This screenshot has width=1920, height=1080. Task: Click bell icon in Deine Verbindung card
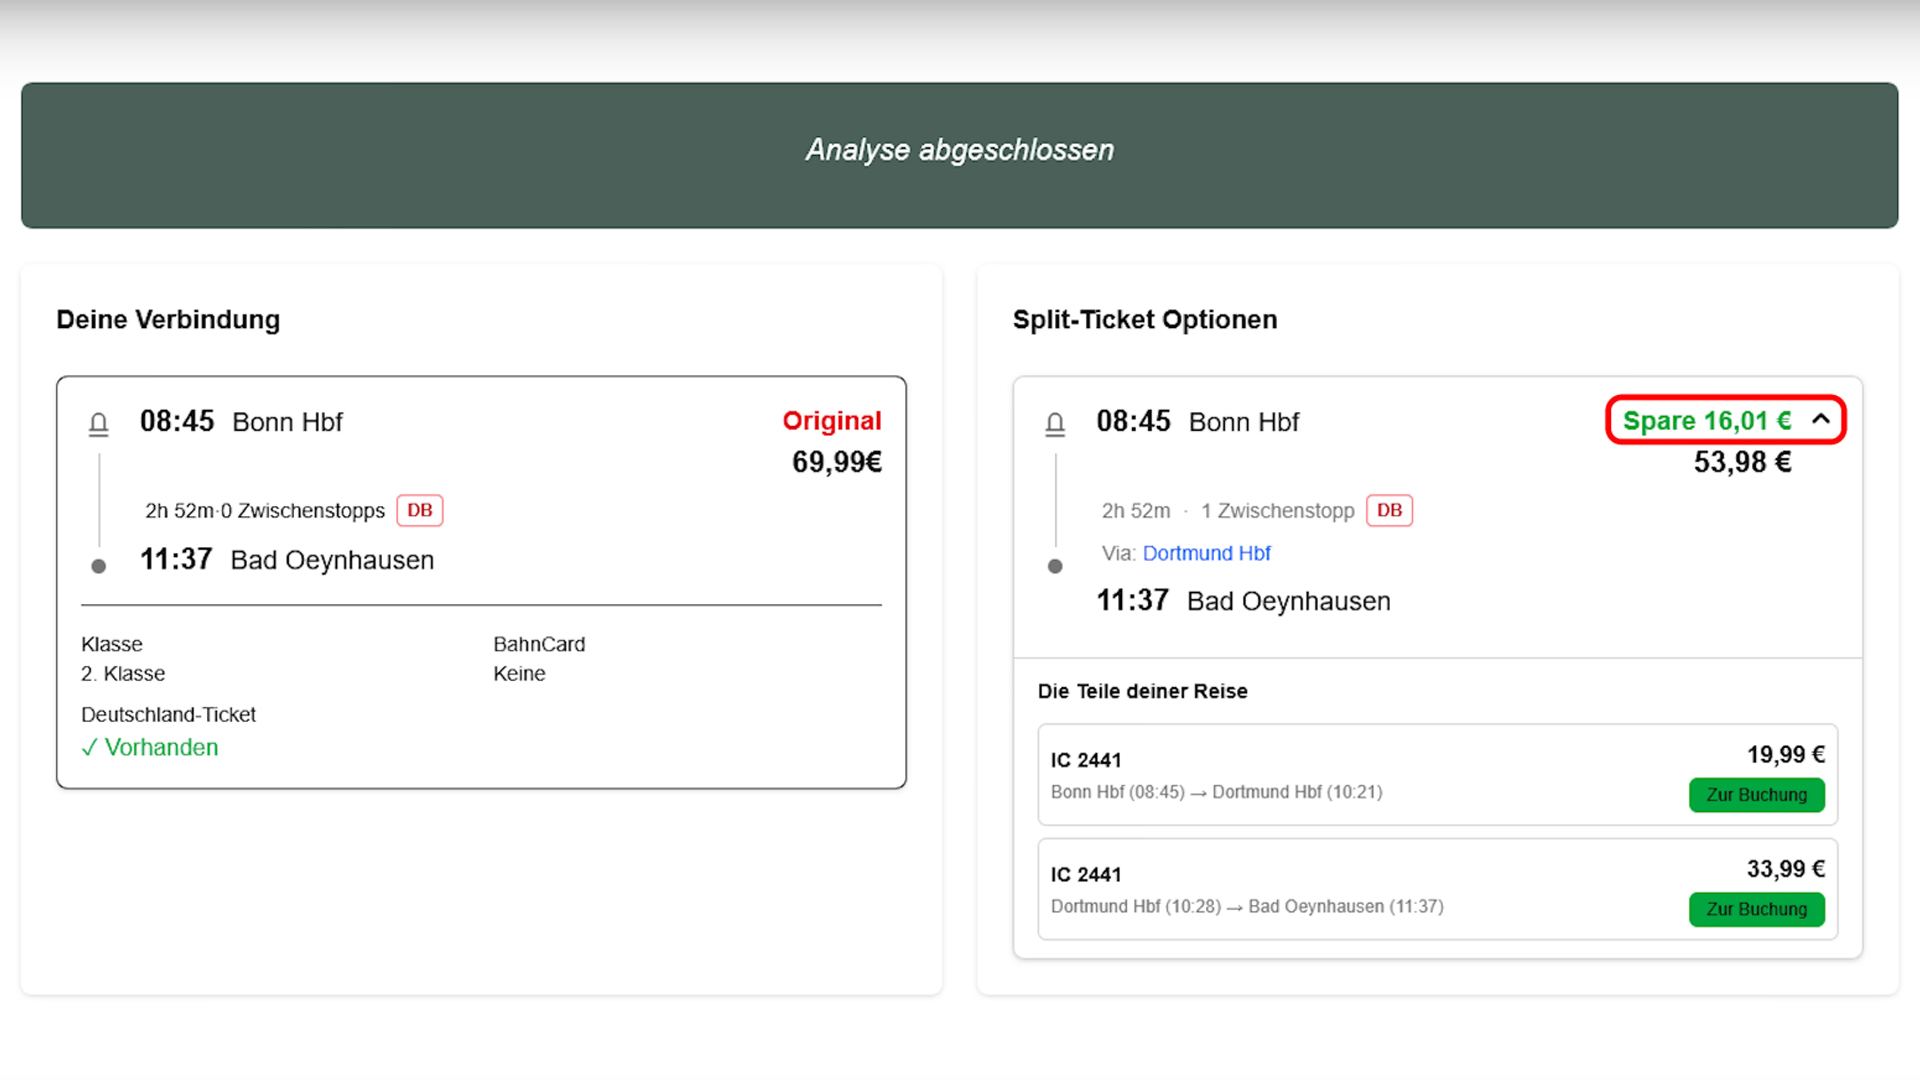[x=98, y=424]
